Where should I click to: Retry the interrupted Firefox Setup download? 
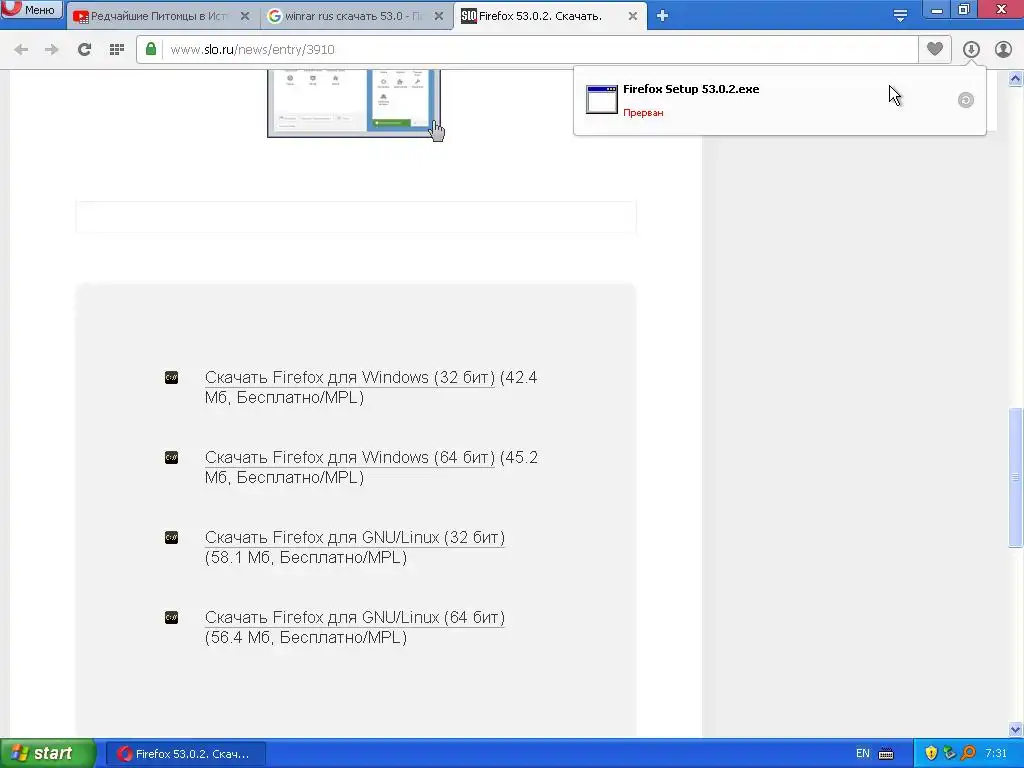[966, 100]
